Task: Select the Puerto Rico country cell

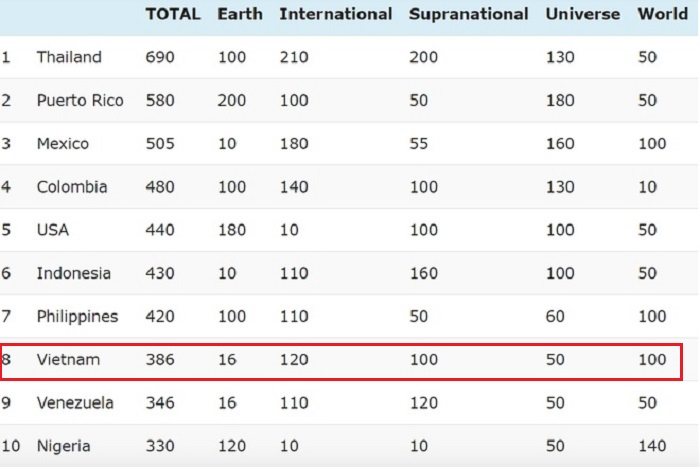Action: click(80, 100)
